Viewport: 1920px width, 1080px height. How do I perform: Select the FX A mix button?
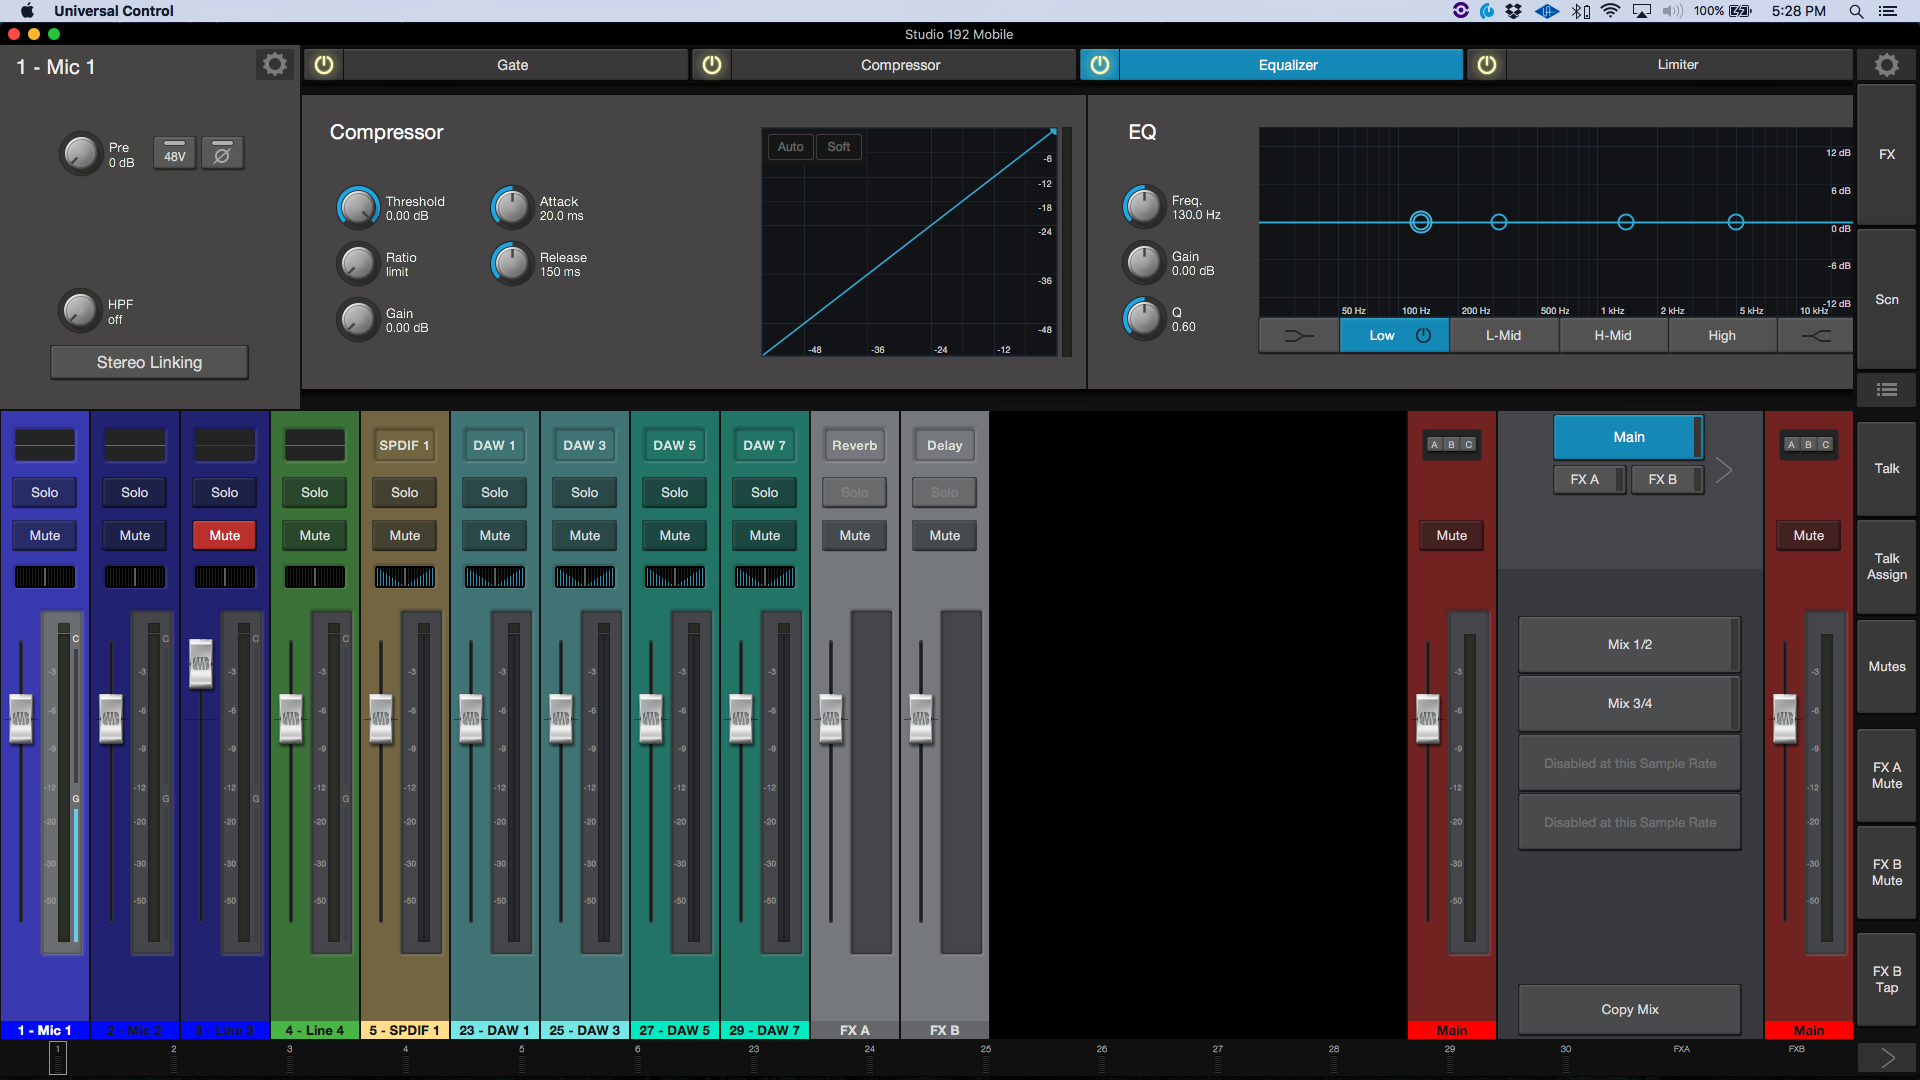pyautogui.click(x=1590, y=480)
